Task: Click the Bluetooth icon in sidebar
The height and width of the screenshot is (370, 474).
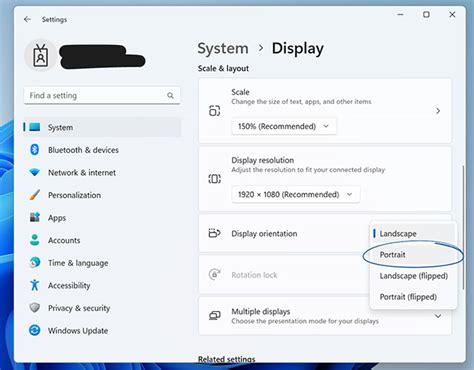Action: [x=35, y=150]
